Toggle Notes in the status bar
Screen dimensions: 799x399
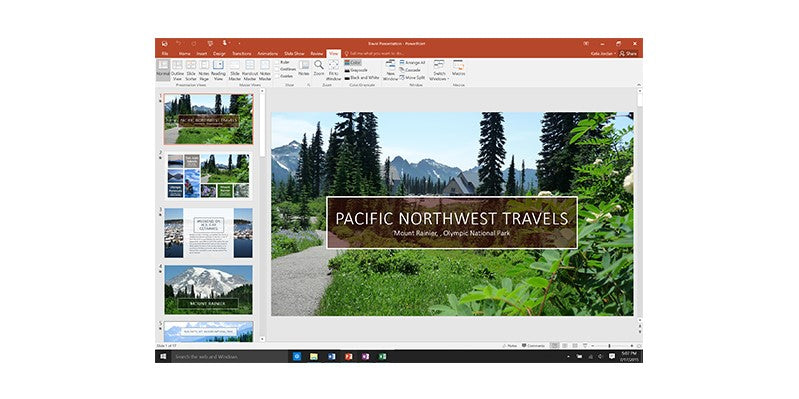pos(510,345)
